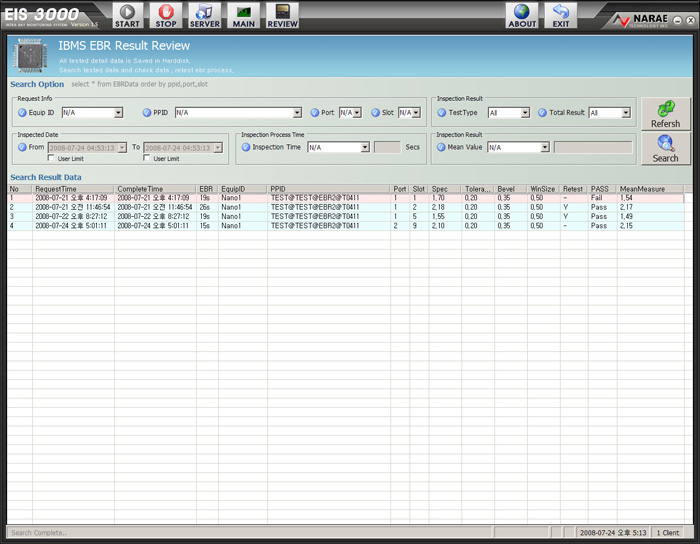Screen dimensions: 700x544
Task: Minimize the EIS-3000 window
Action: [678, 20]
